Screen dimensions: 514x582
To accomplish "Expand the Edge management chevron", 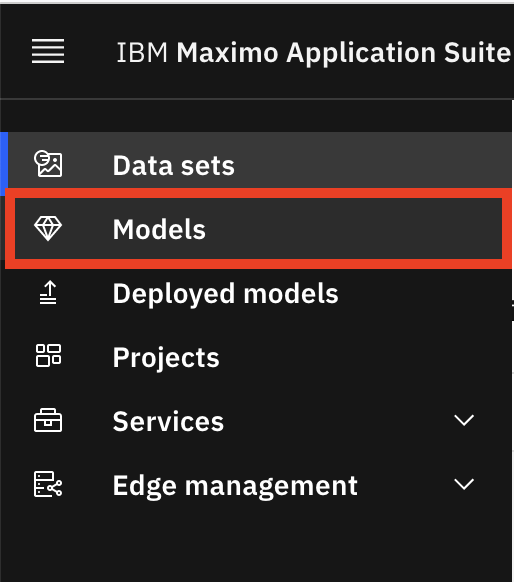I will (464, 484).
